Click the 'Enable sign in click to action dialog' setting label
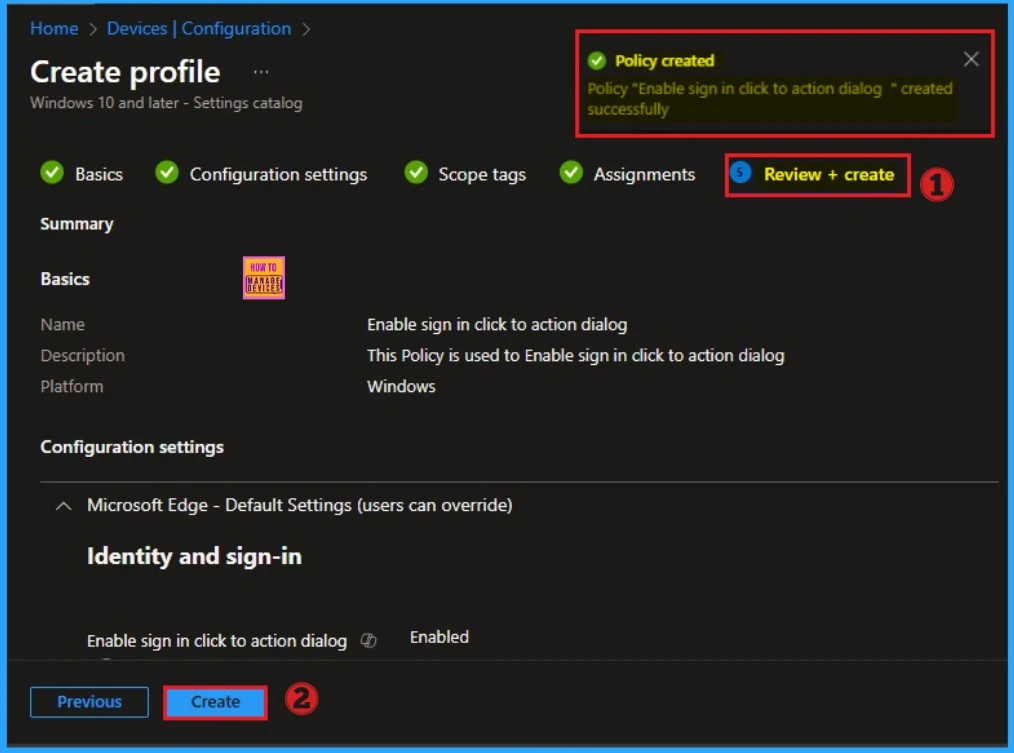The width and height of the screenshot is (1014, 753). coord(217,641)
